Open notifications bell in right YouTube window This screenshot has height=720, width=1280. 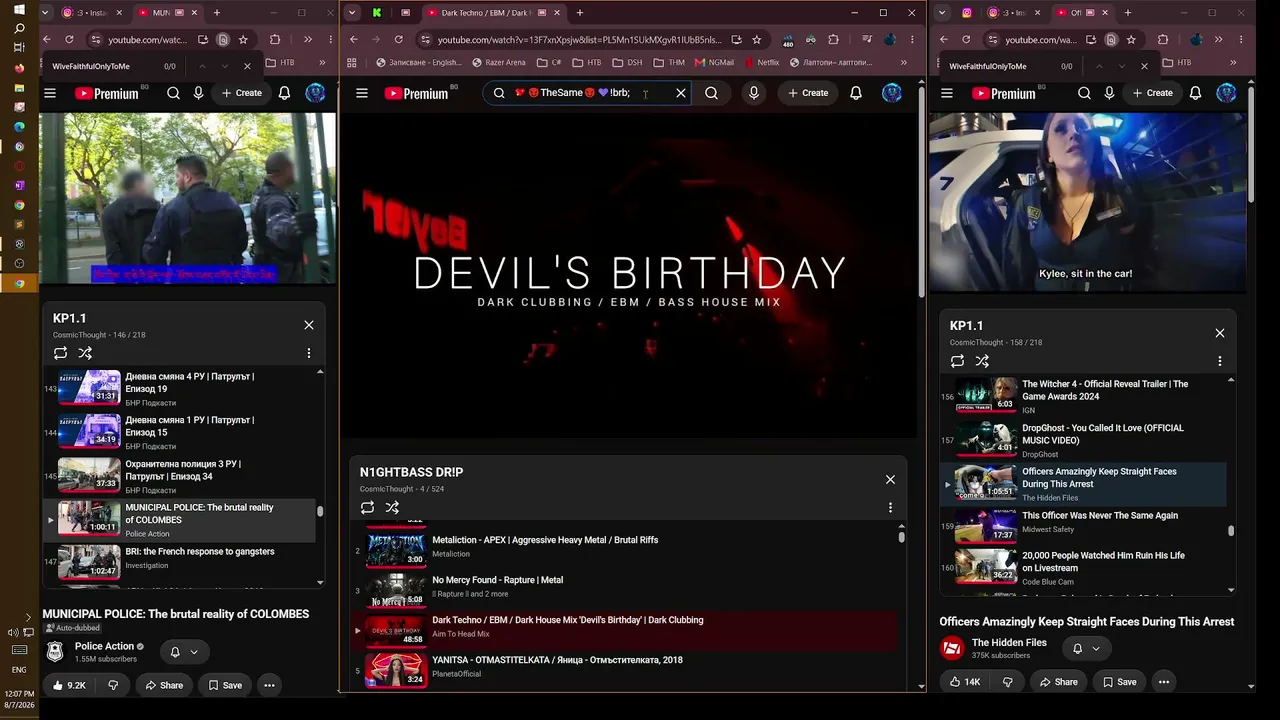[1196, 93]
